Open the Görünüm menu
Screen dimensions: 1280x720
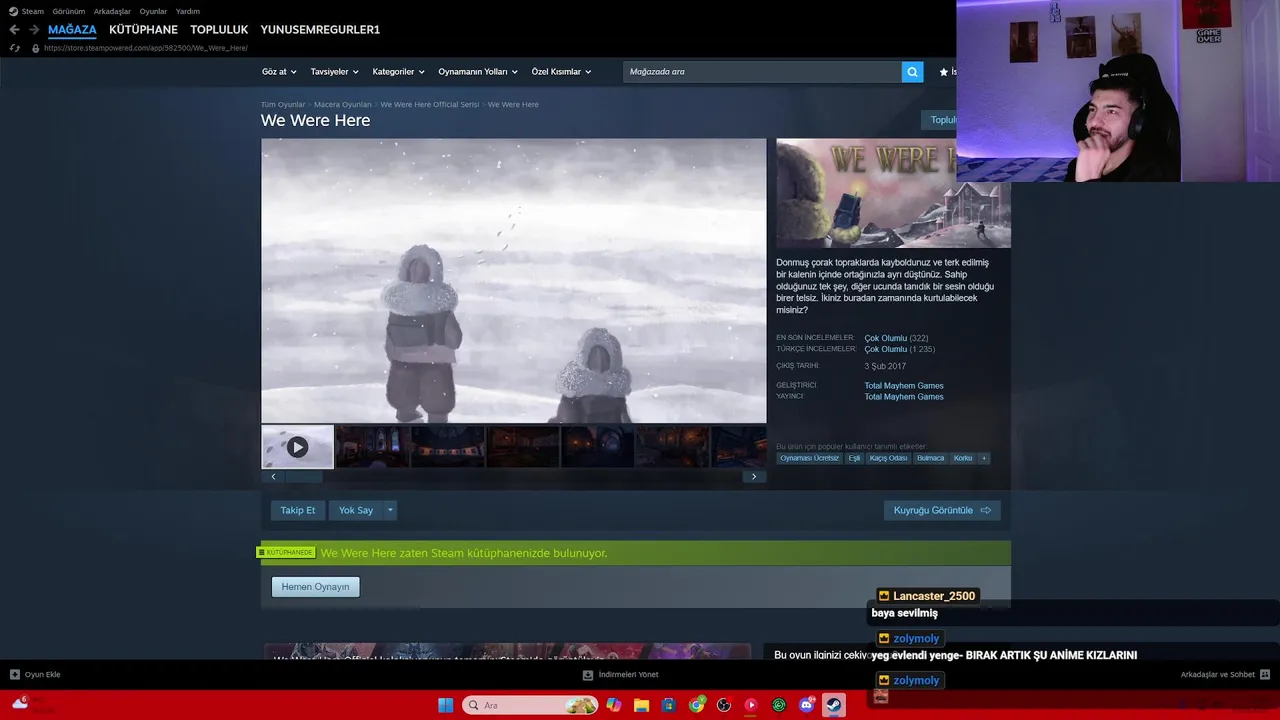pyautogui.click(x=69, y=11)
